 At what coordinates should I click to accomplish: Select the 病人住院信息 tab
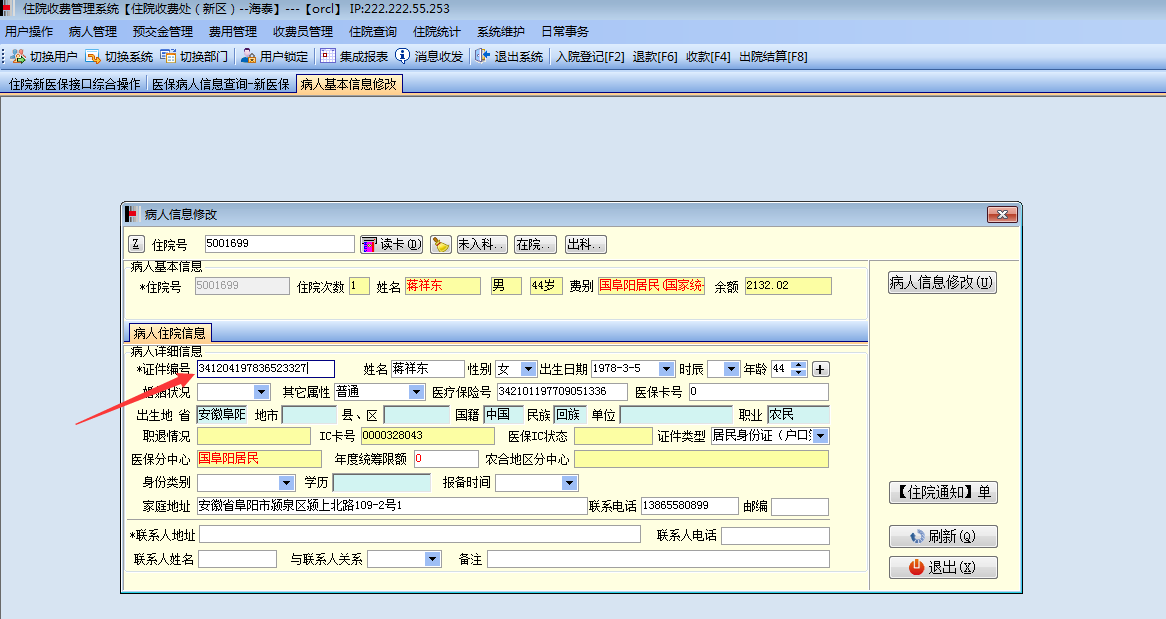170,333
